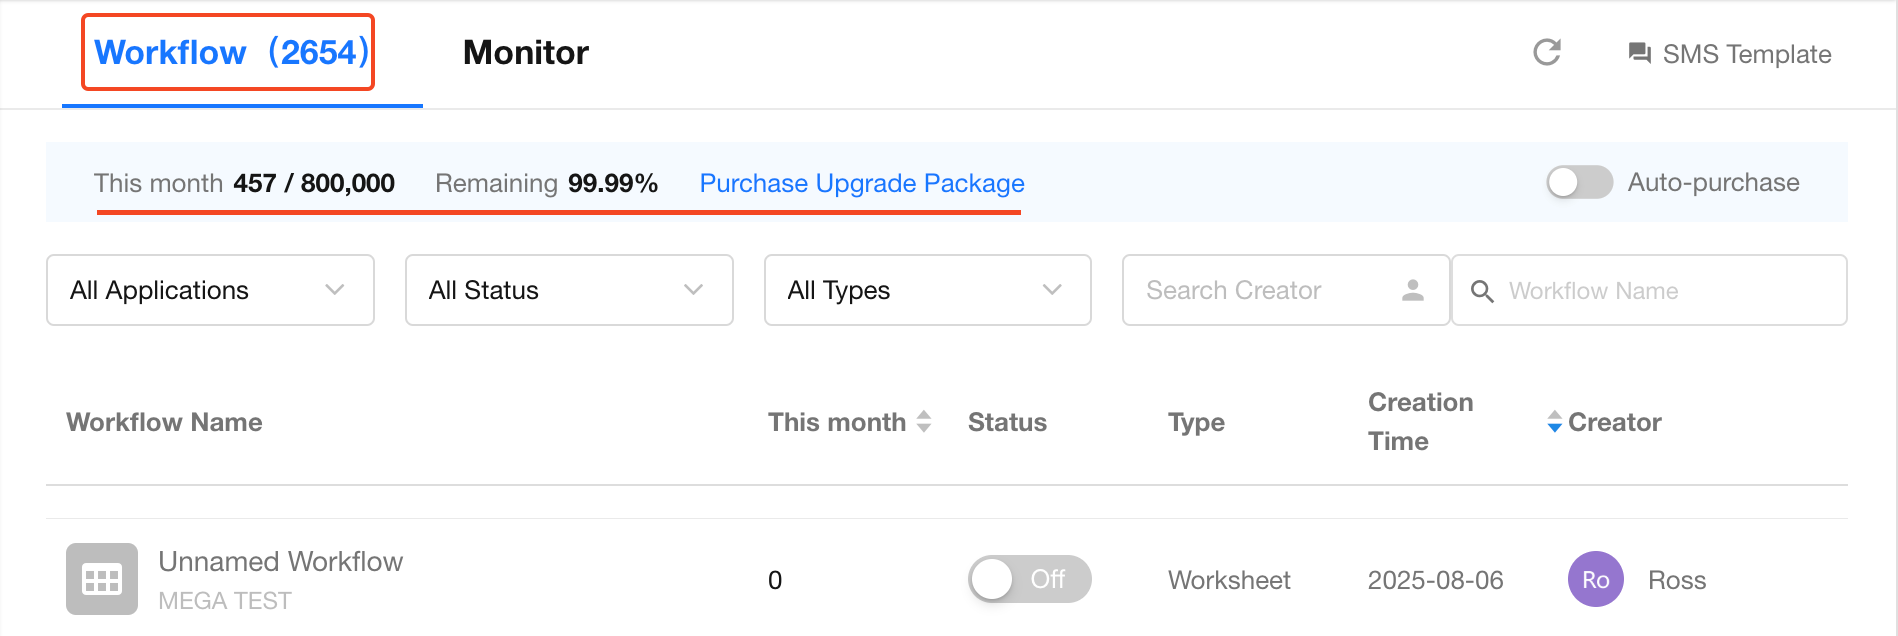The image size is (1898, 636).
Task: Click the magnifier icon in Workflow Name search
Action: [x=1482, y=291]
